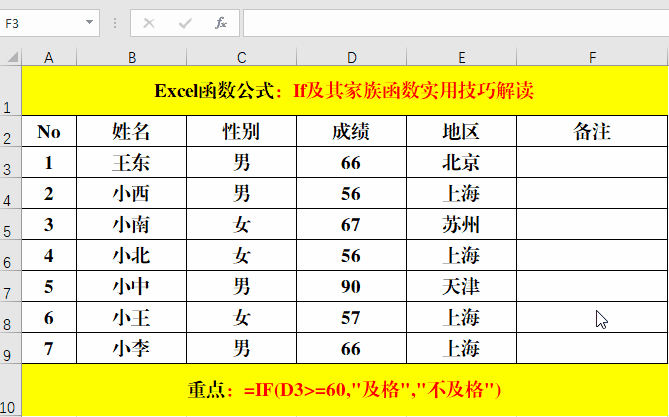Select the empty 备注 cell for 小李
Image resolution: width=669 pixels, height=417 pixels.
pos(592,348)
